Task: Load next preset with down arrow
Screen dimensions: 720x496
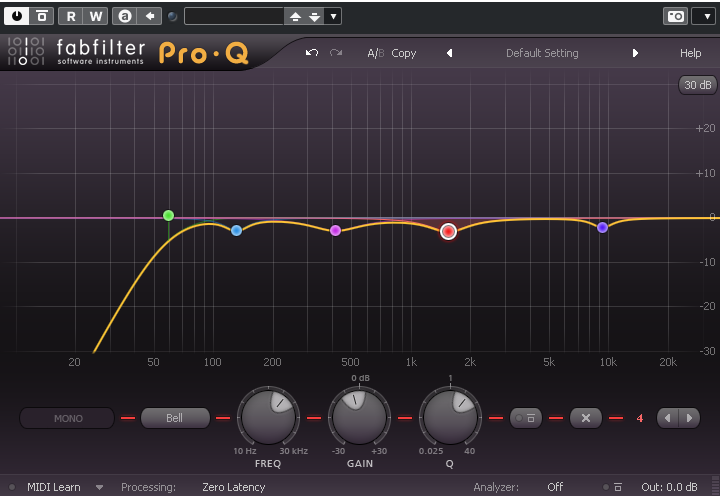Action: pyautogui.click(x=315, y=17)
